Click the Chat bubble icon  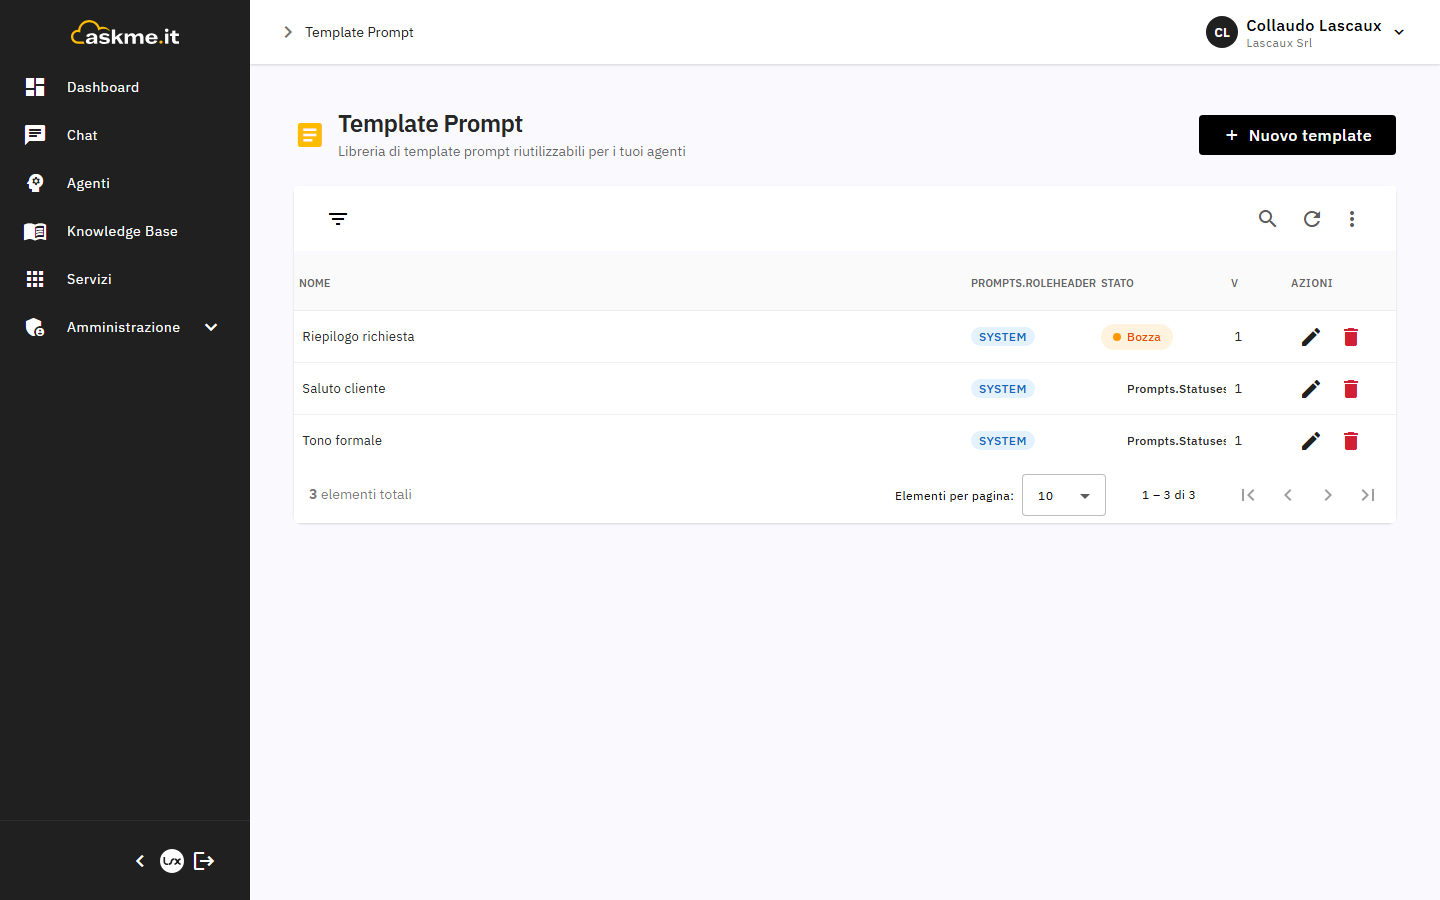(x=35, y=135)
